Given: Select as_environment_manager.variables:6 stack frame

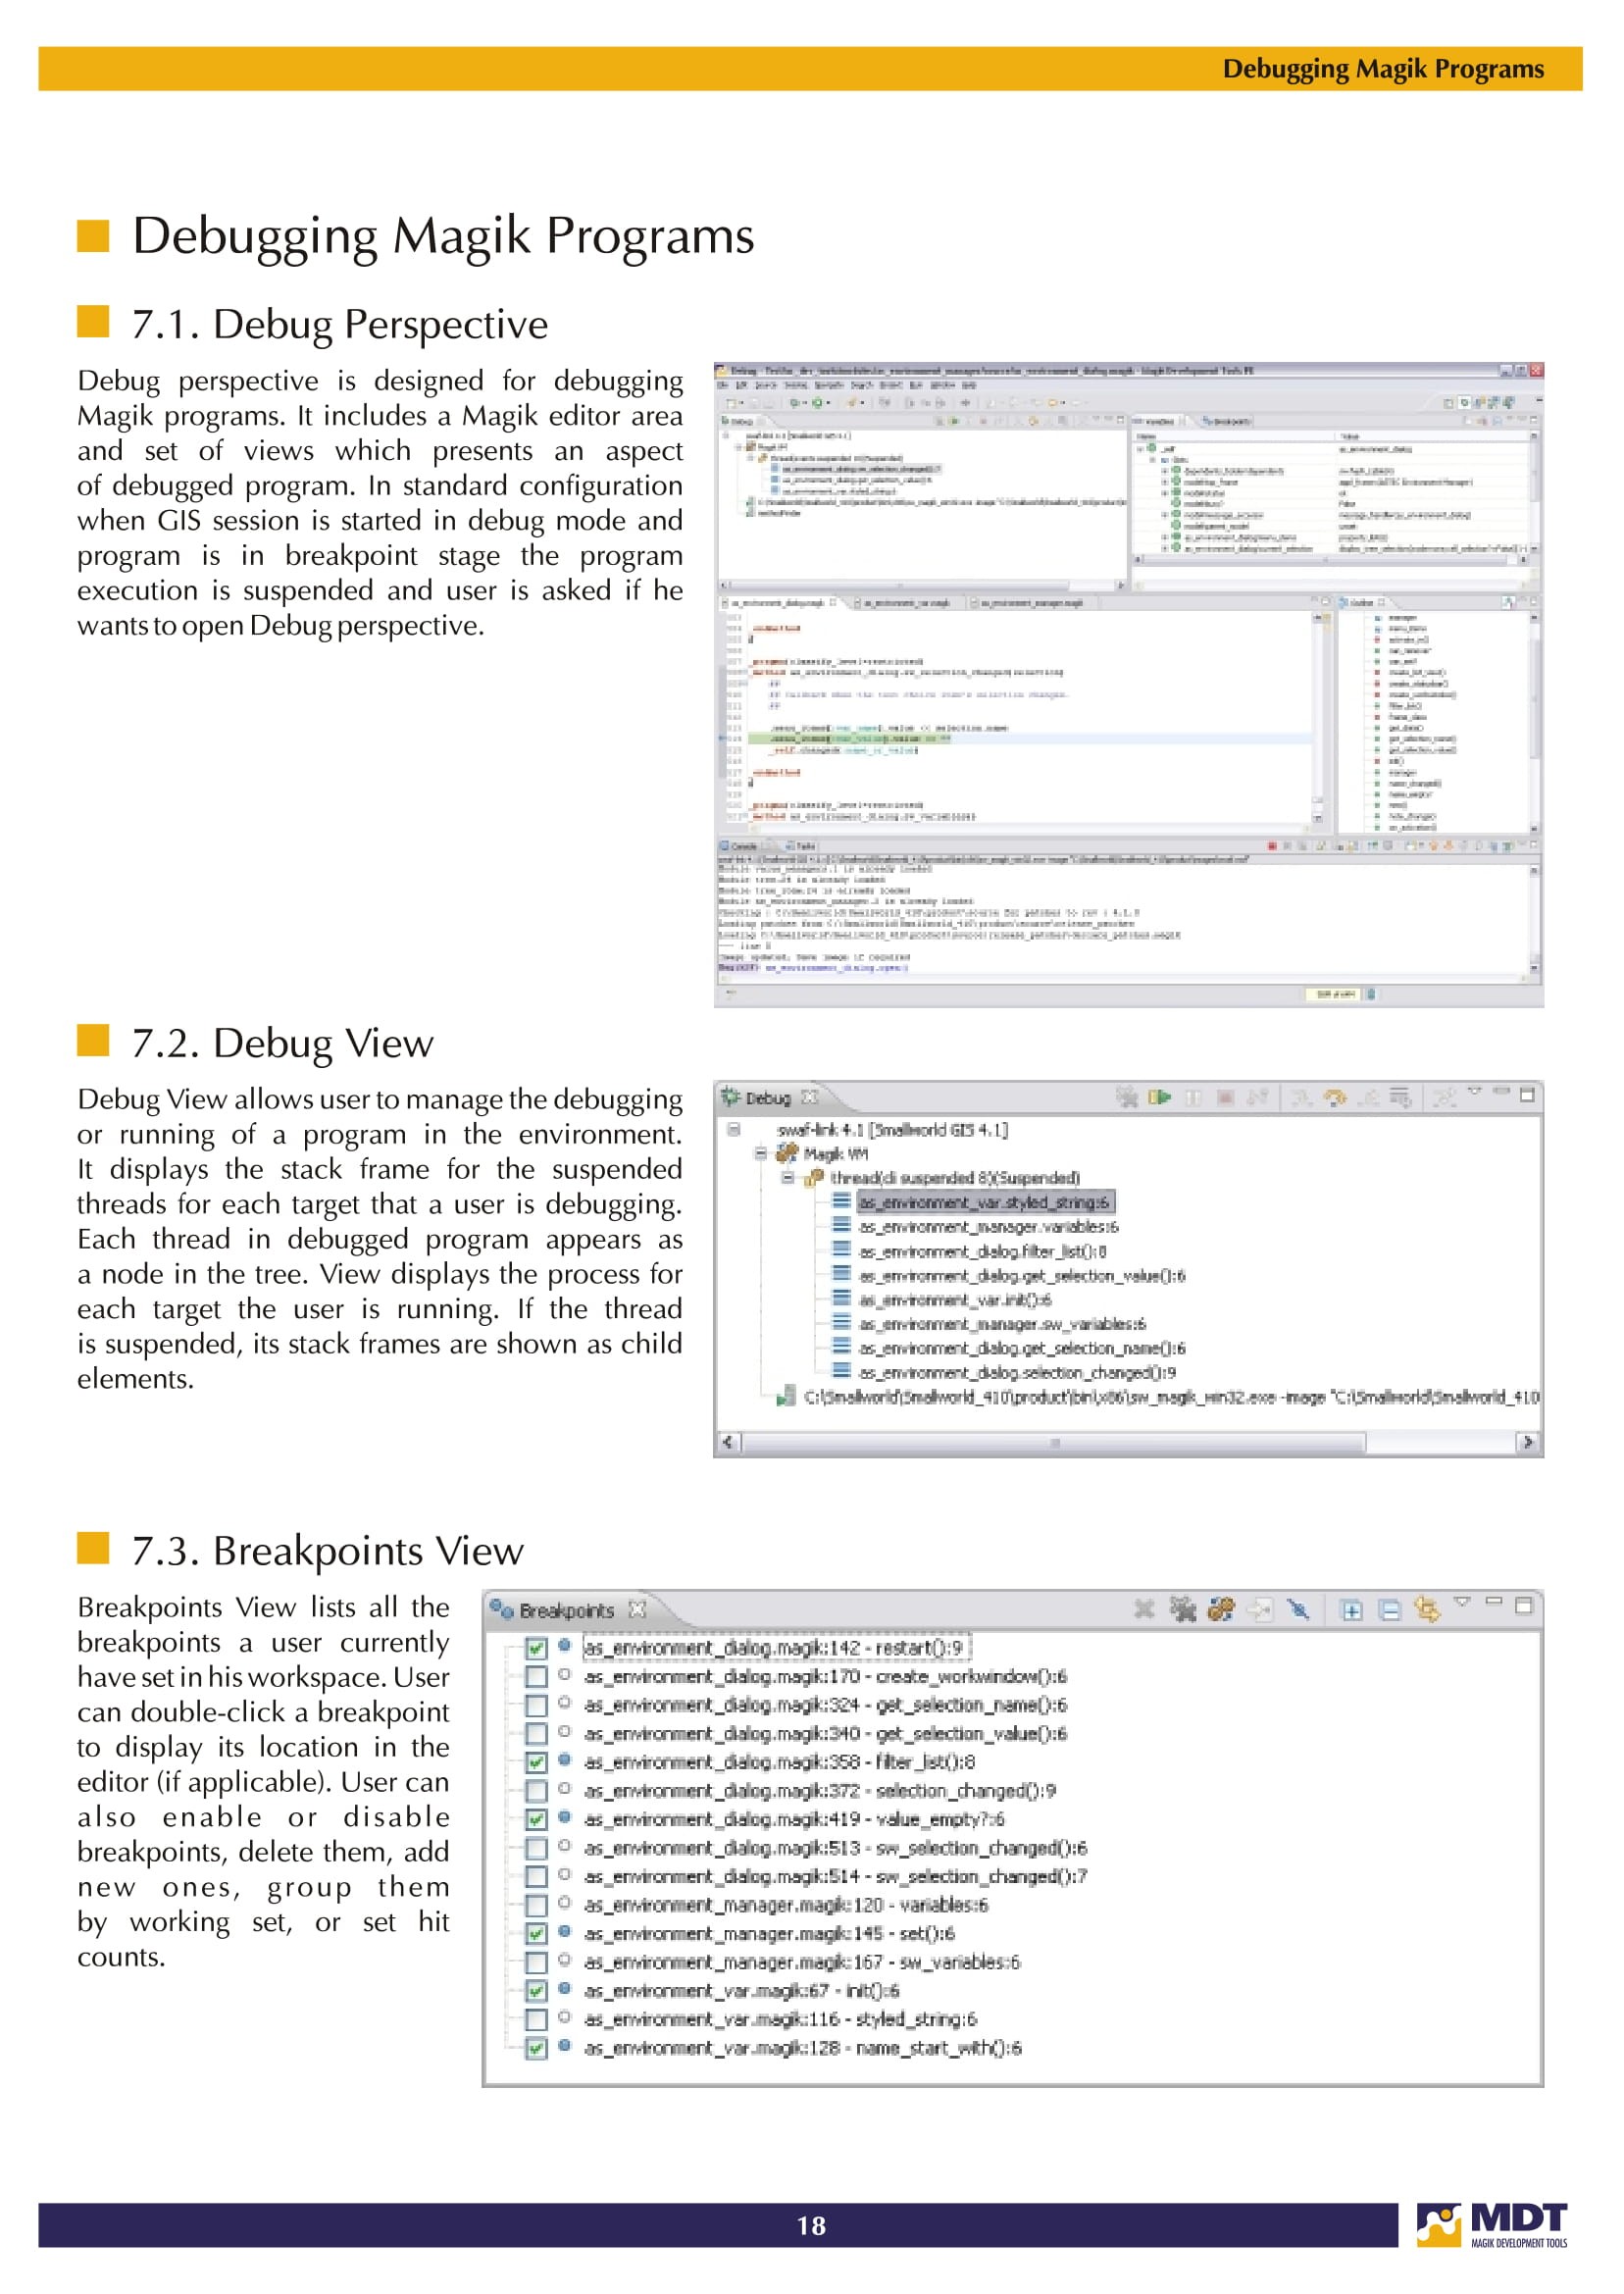Looking at the screenshot, I should [x=988, y=1226].
